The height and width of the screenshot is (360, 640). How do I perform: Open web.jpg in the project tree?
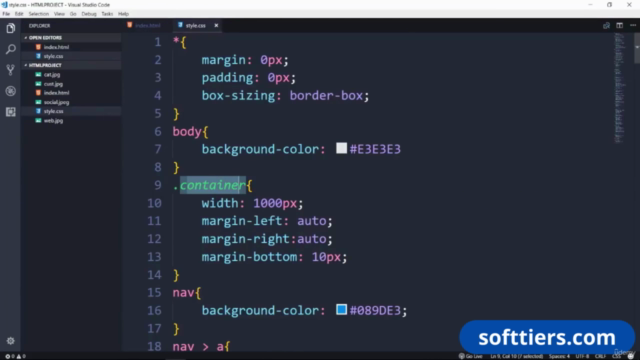point(71,120)
